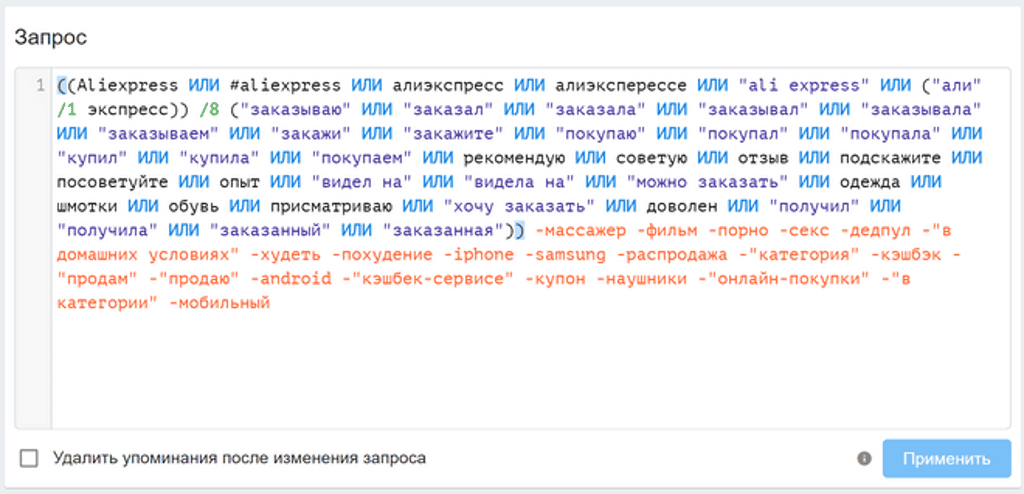Click the Применить button
The height and width of the screenshot is (494, 1024).
pos(947,459)
